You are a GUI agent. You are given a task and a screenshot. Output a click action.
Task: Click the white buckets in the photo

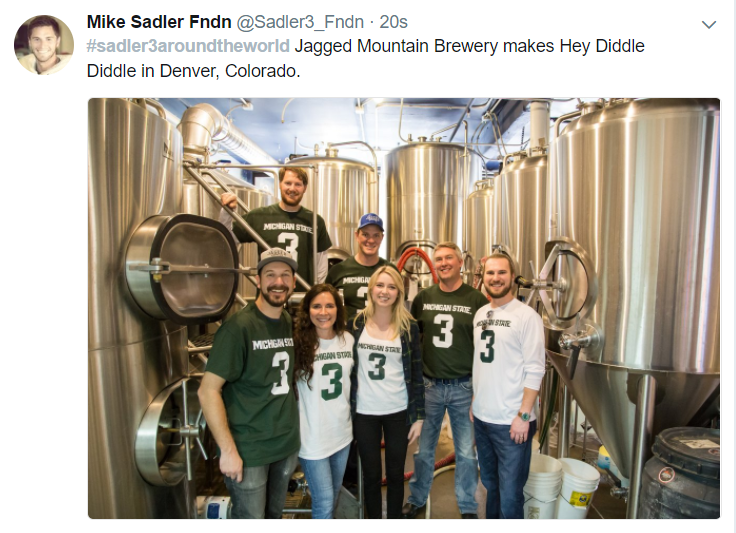click(561, 487)
